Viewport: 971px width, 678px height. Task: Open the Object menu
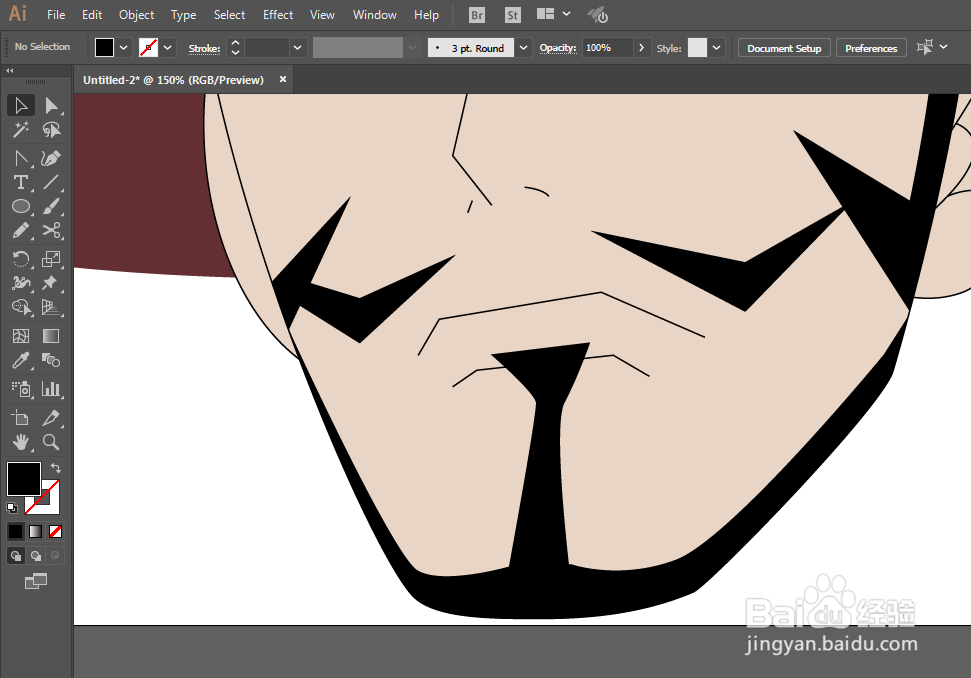click(x=136, y=15)
